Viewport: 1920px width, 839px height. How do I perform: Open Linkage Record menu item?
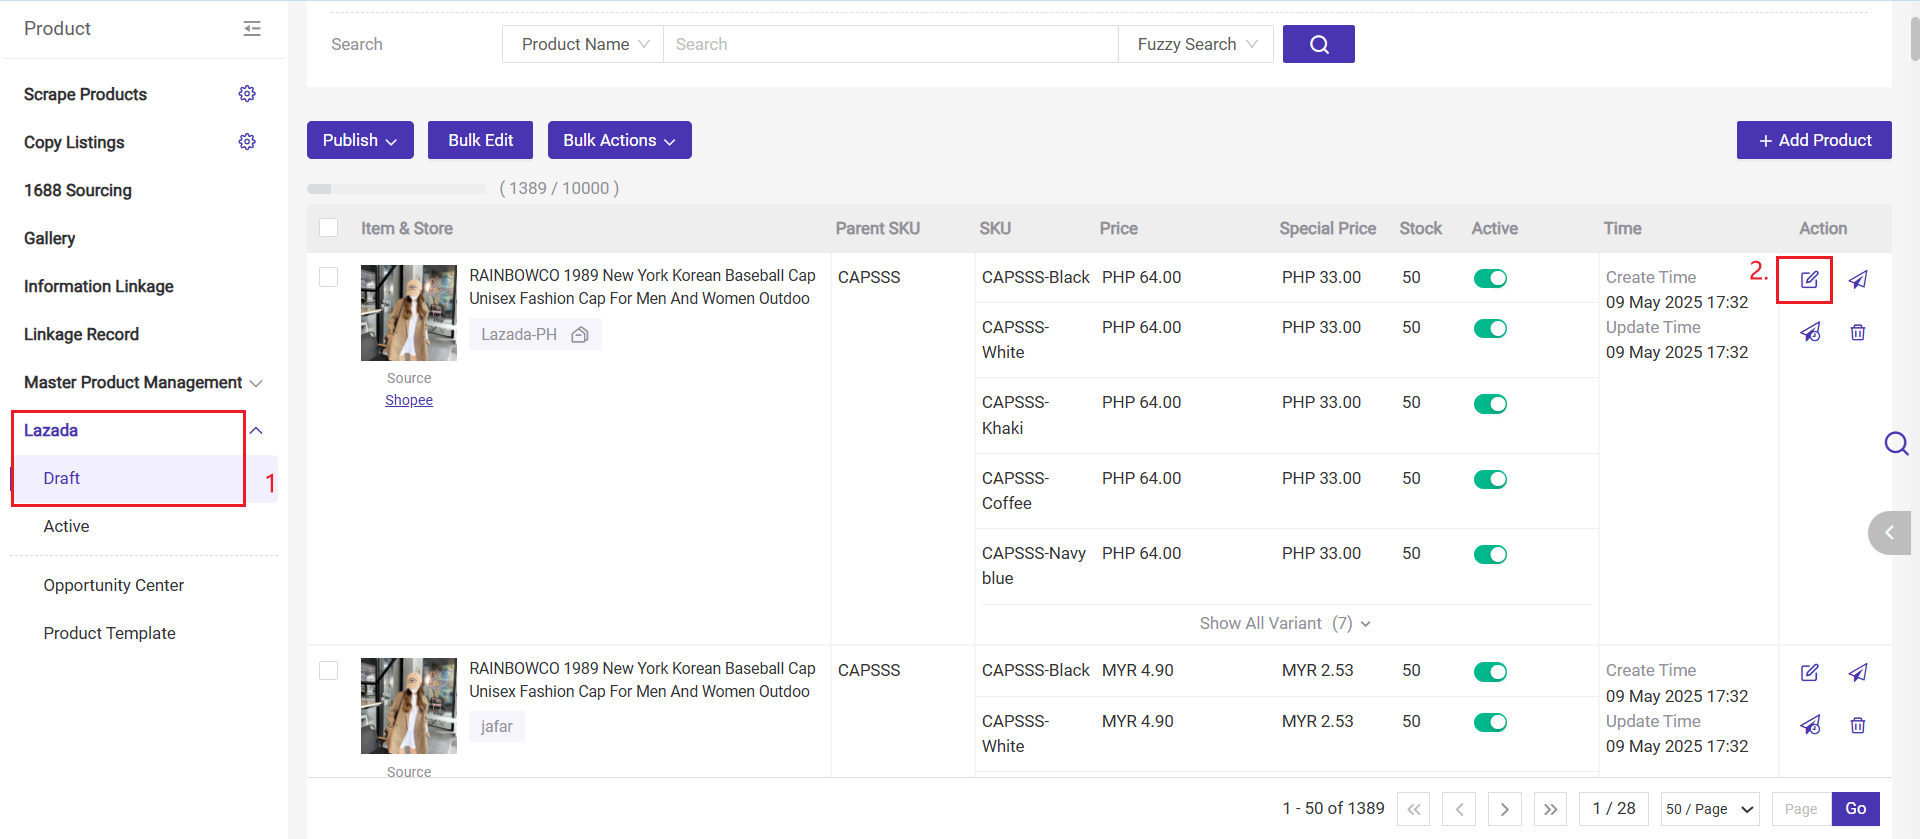click(81, 334)
